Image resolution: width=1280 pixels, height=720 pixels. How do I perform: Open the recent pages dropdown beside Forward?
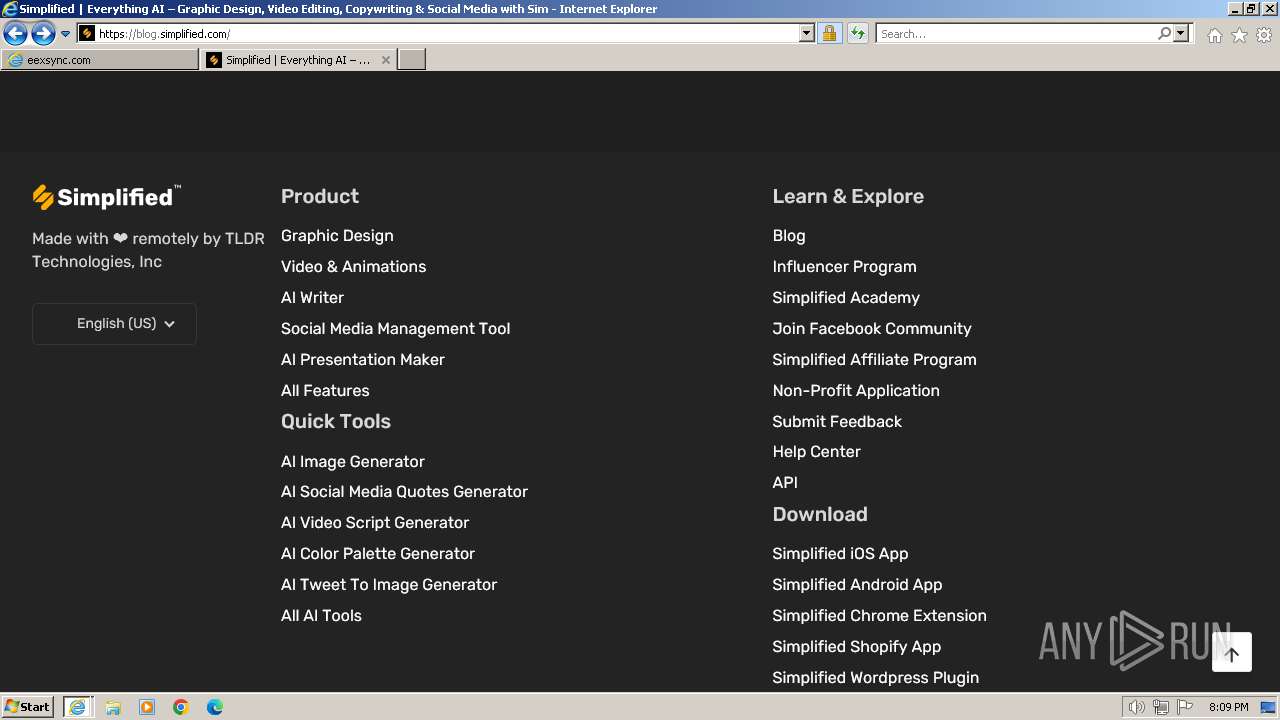coord(66,34)
